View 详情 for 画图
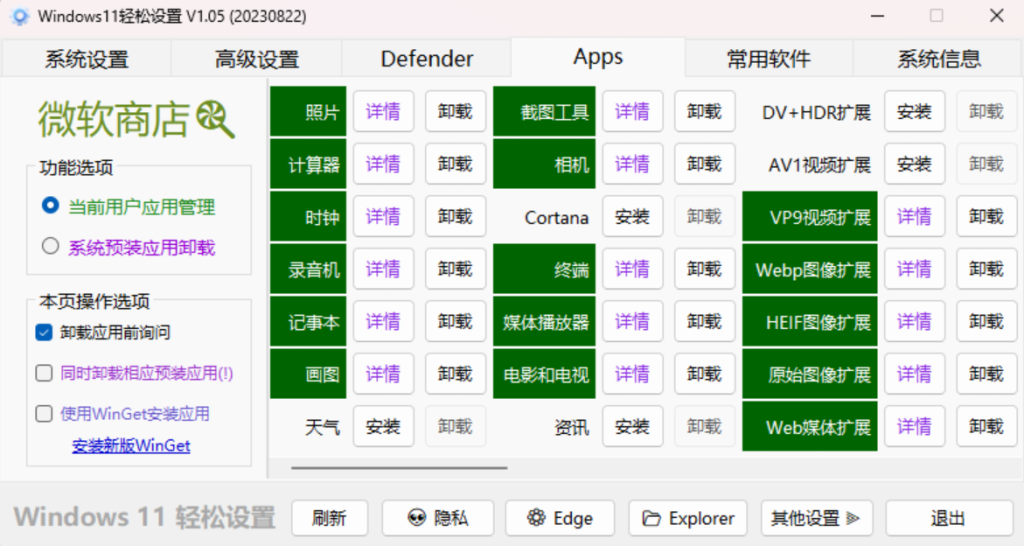The image size is (1024, 546). 383,374
